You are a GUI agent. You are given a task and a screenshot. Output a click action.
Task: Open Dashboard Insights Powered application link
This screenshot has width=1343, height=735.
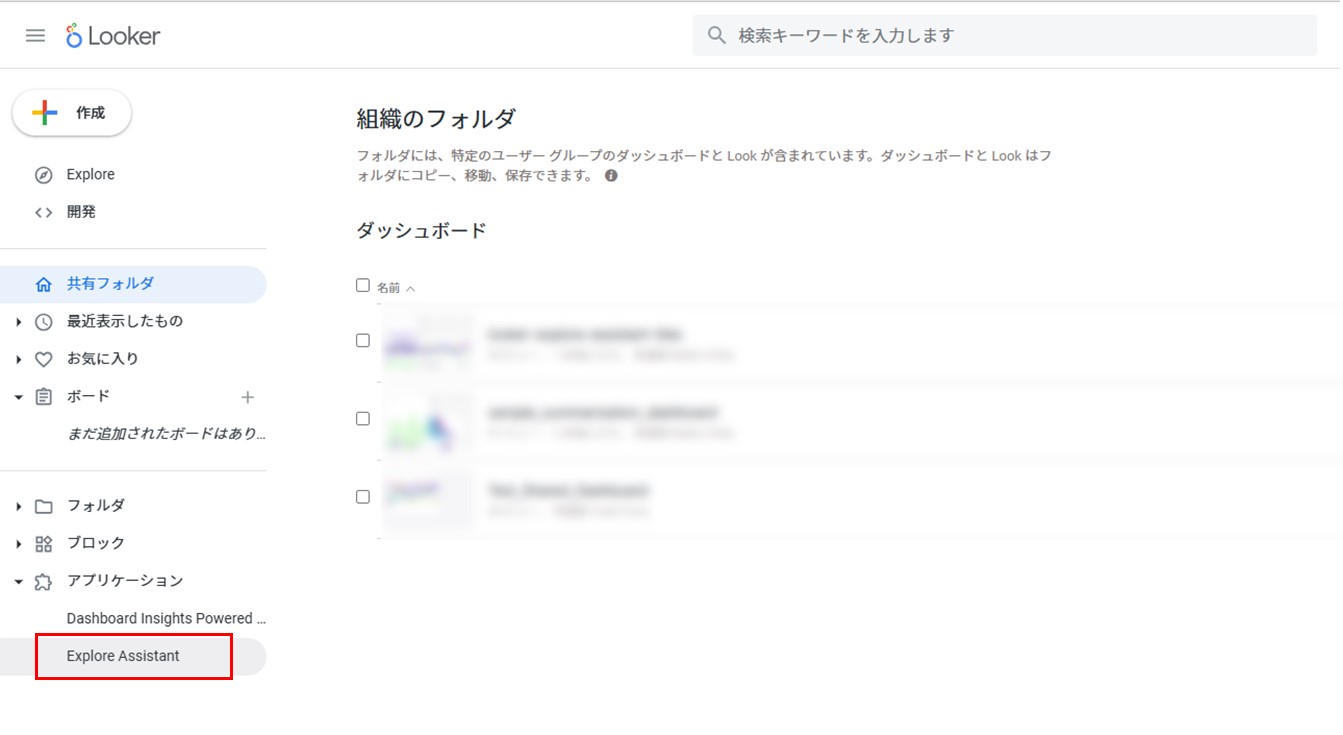pyautogui.click(x=166, y=618)
